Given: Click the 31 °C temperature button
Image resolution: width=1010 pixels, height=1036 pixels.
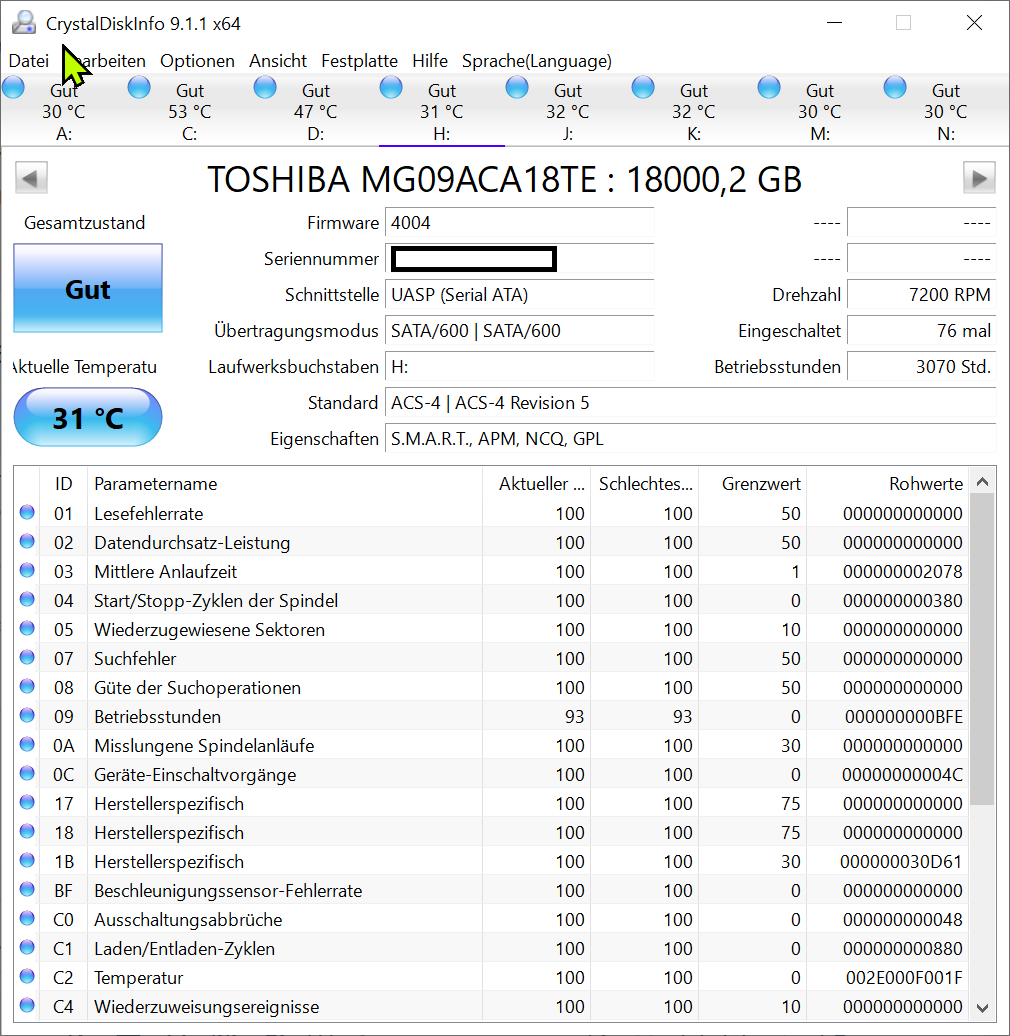Looking at the screenshot, I should [88, 418].
